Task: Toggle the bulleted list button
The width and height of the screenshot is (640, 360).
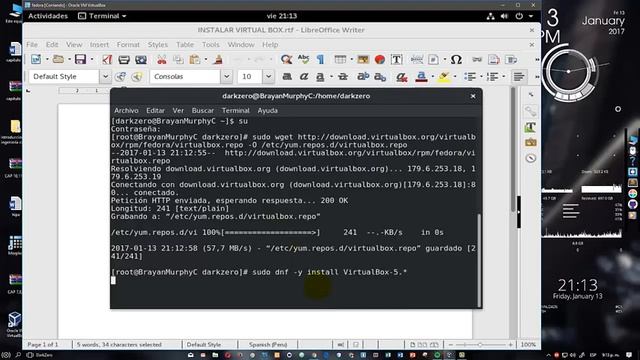Action: [470, 76]
